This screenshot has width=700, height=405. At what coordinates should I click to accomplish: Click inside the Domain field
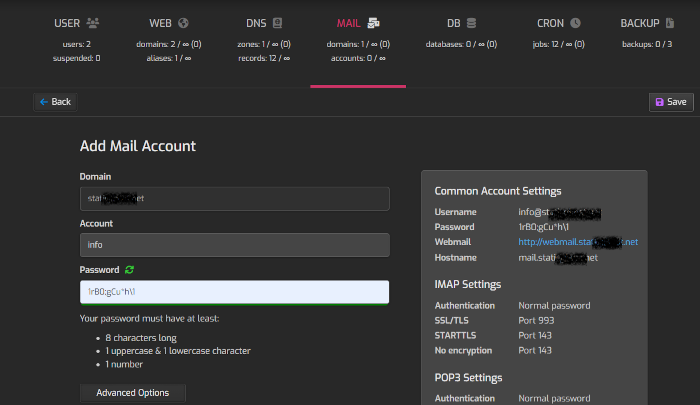pos(234,198)
